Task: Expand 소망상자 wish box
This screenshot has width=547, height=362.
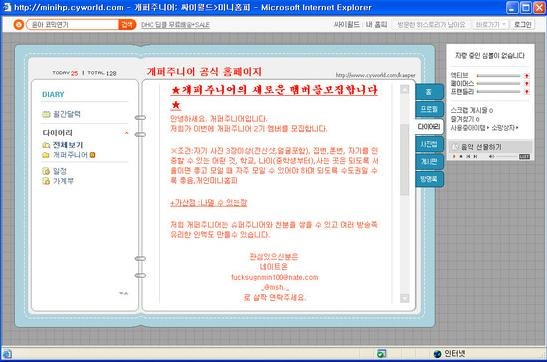Action: coord(505,128)
